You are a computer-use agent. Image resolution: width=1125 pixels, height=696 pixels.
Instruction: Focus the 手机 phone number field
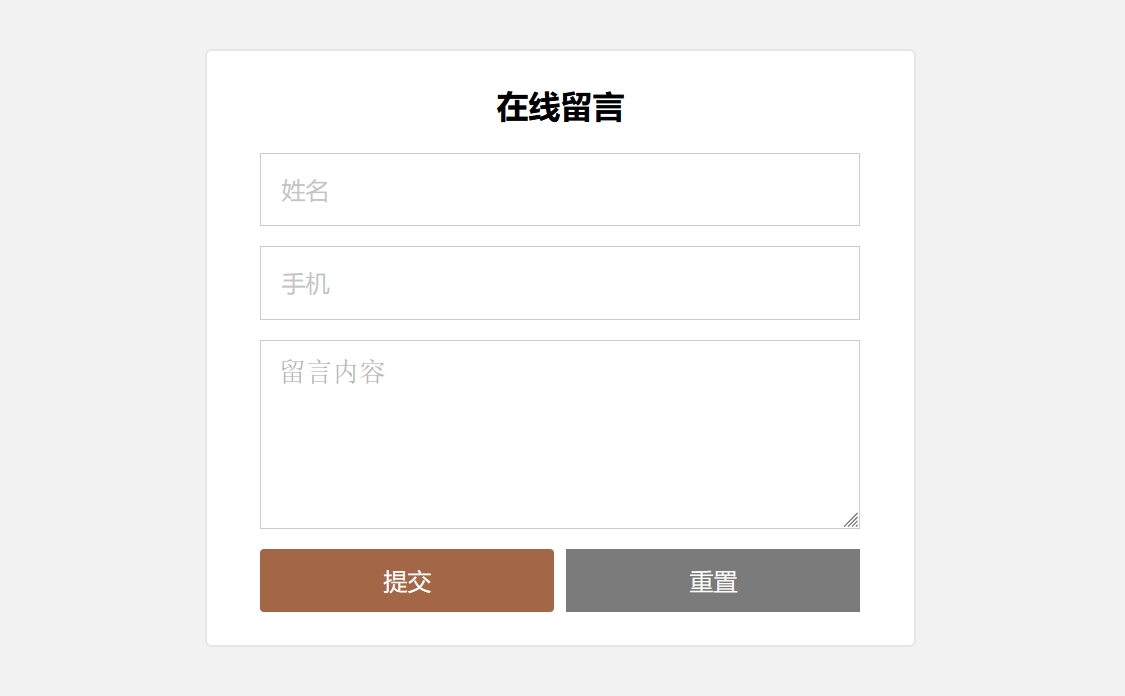(560, 283)
